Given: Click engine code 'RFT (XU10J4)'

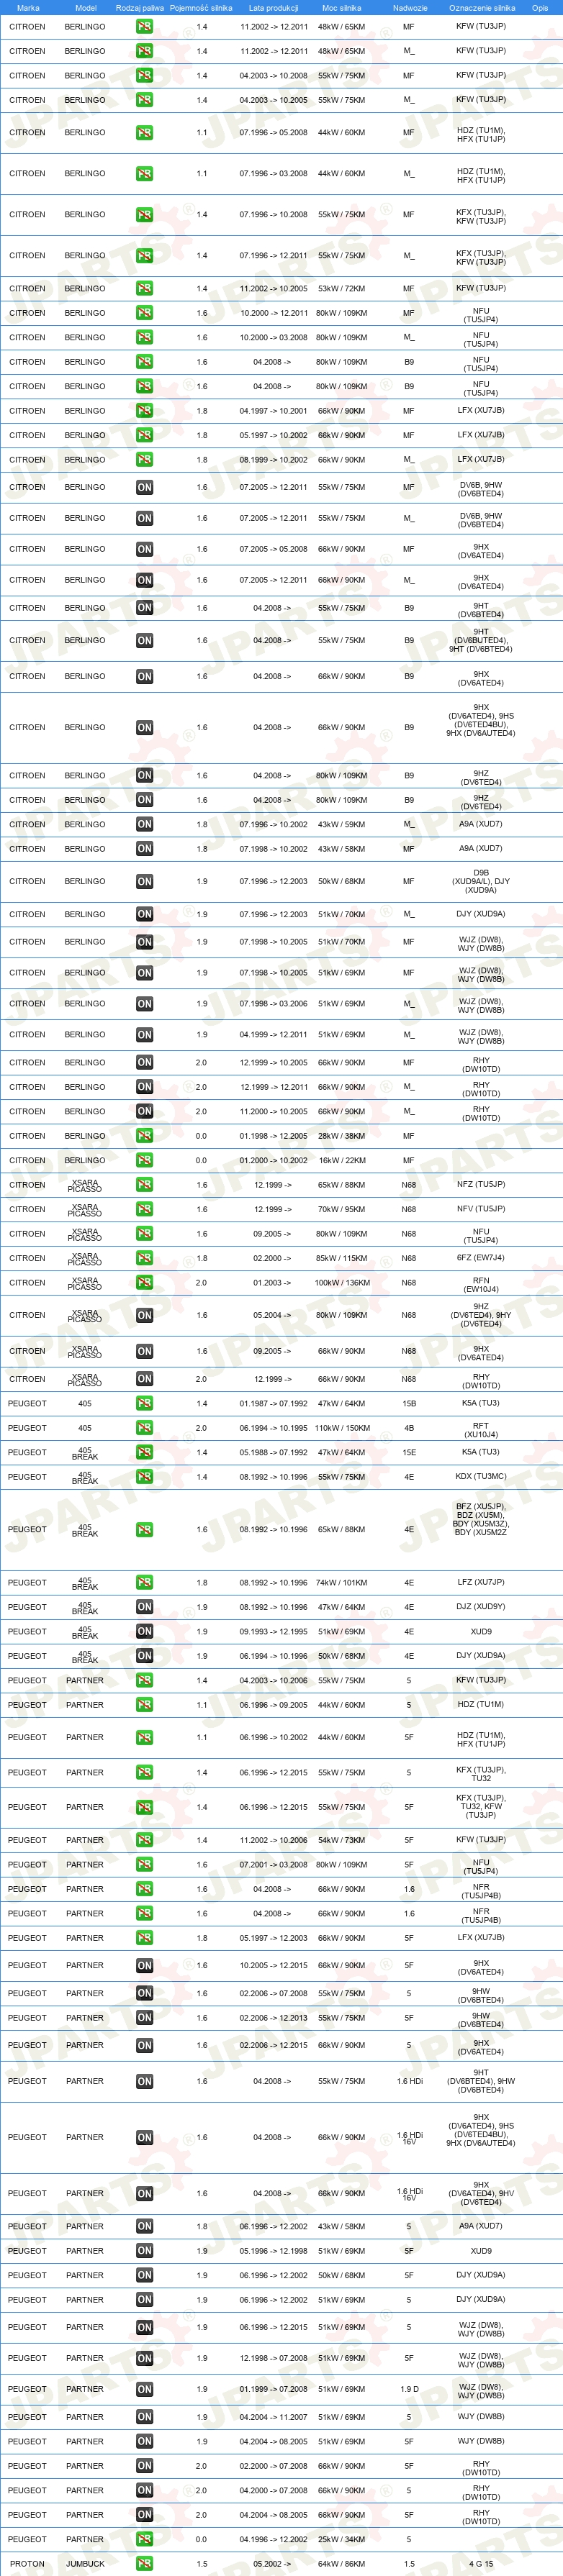Looking at the screenshot, I should click(x=481, y=1431).
